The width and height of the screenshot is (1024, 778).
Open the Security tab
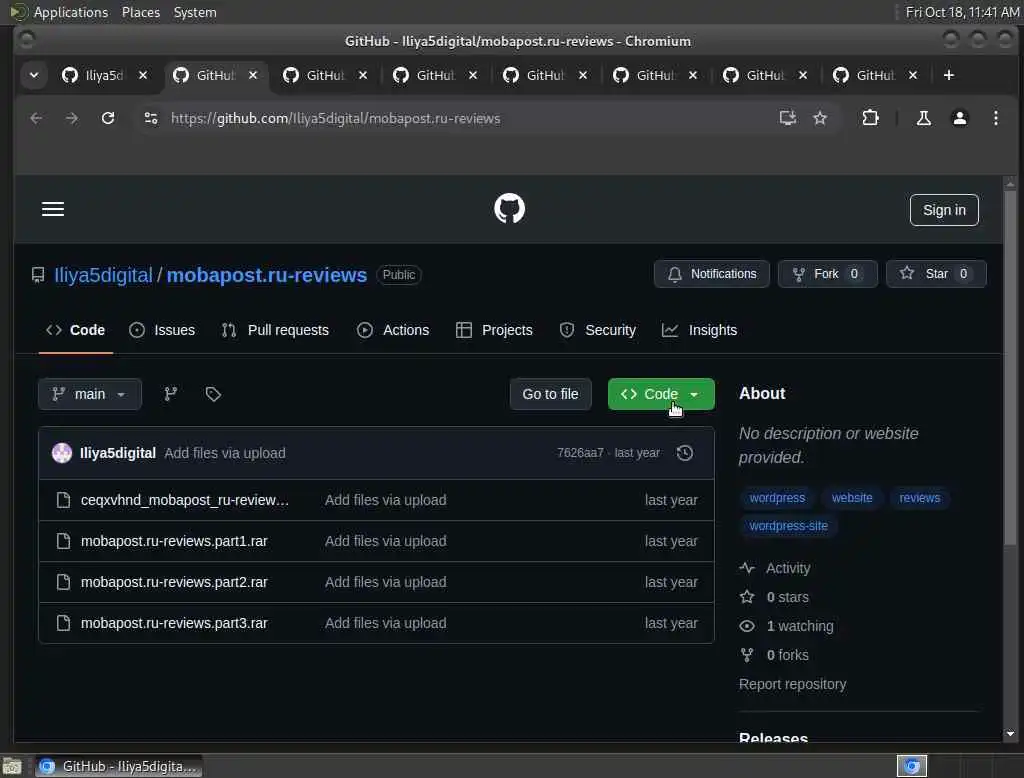pos(598,330)
